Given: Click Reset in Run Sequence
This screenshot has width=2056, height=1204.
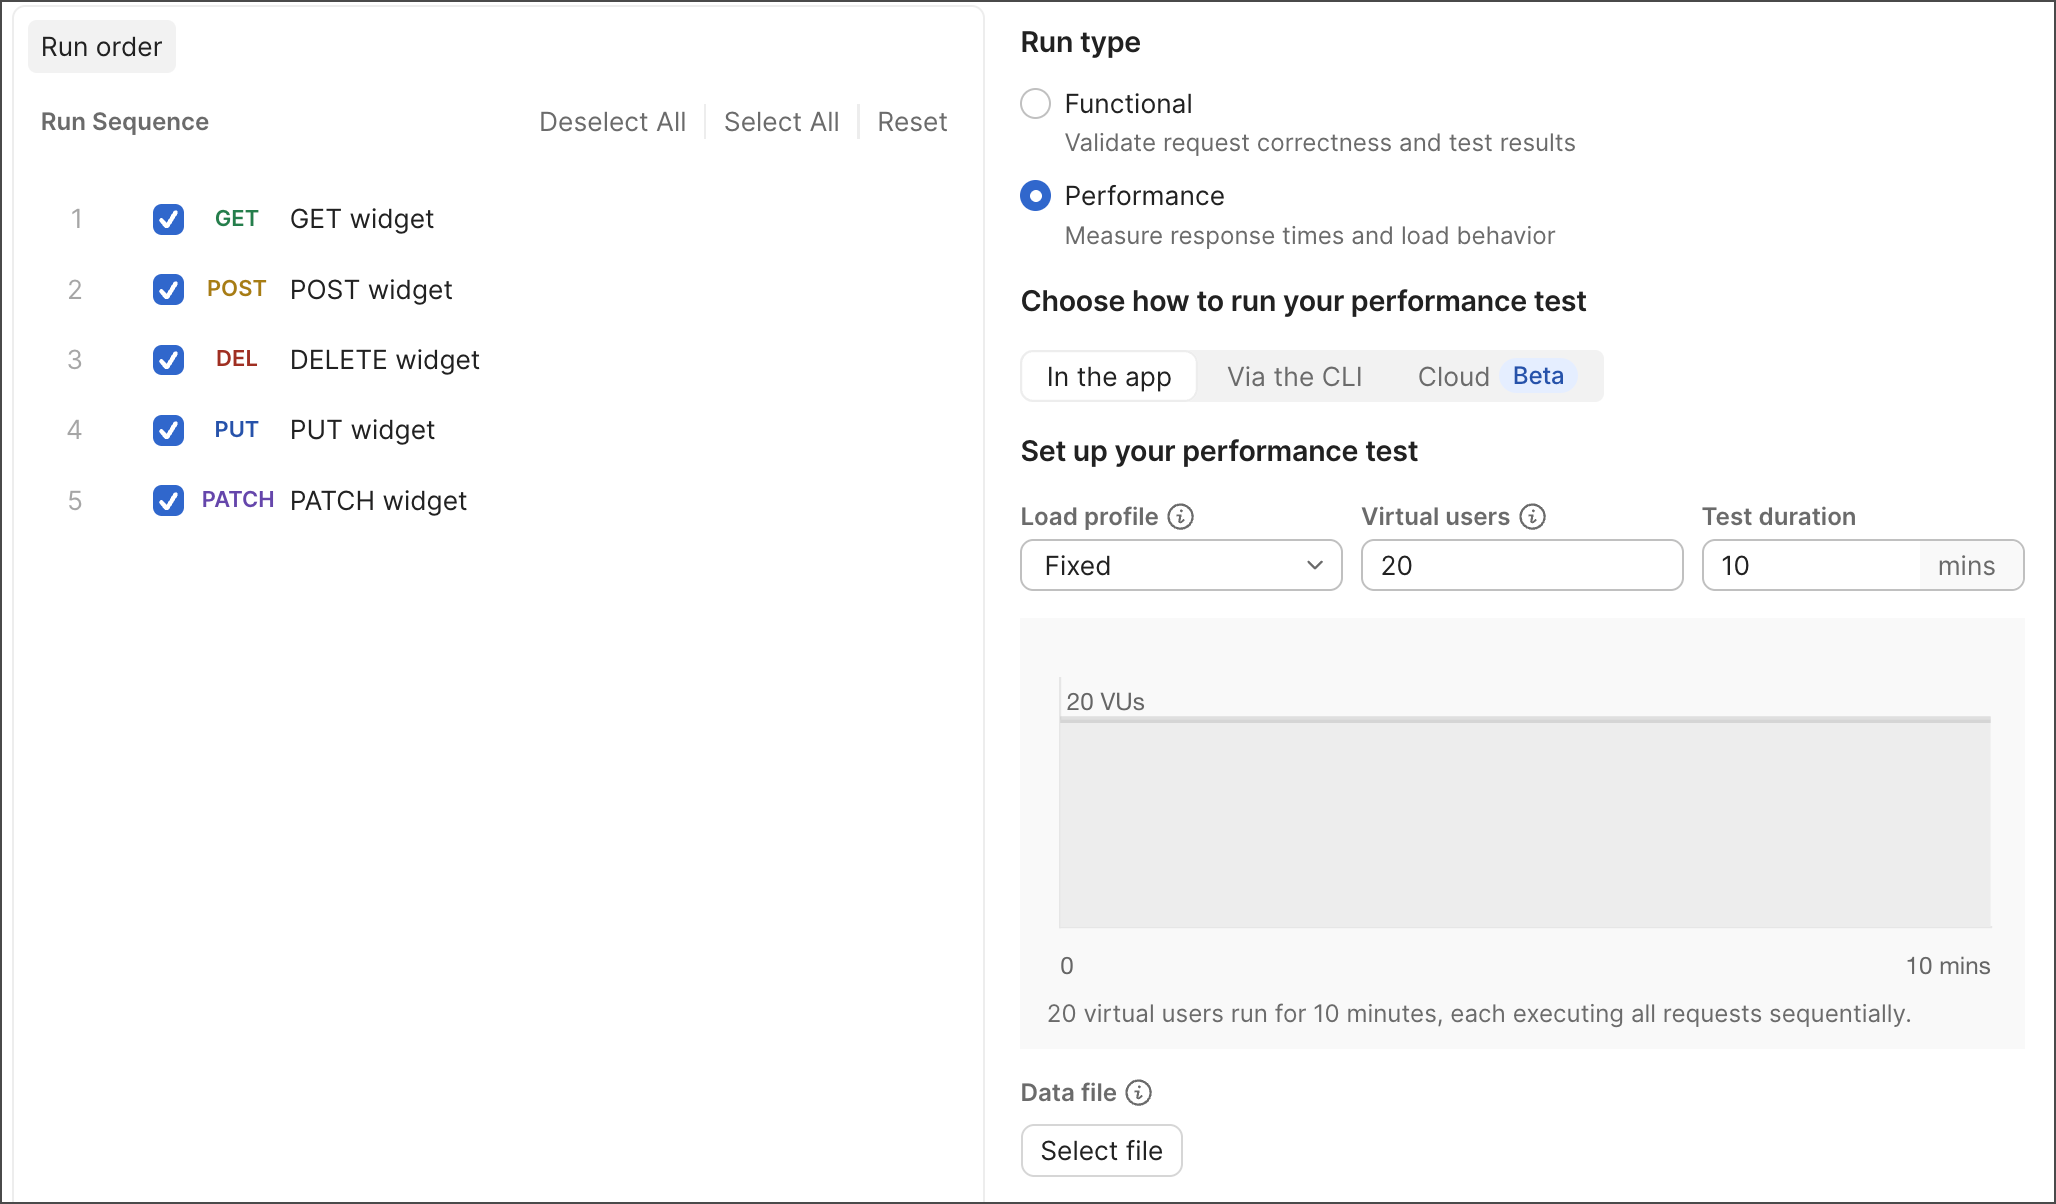Looking at the screenshot, I should click(x=912, y=122).
